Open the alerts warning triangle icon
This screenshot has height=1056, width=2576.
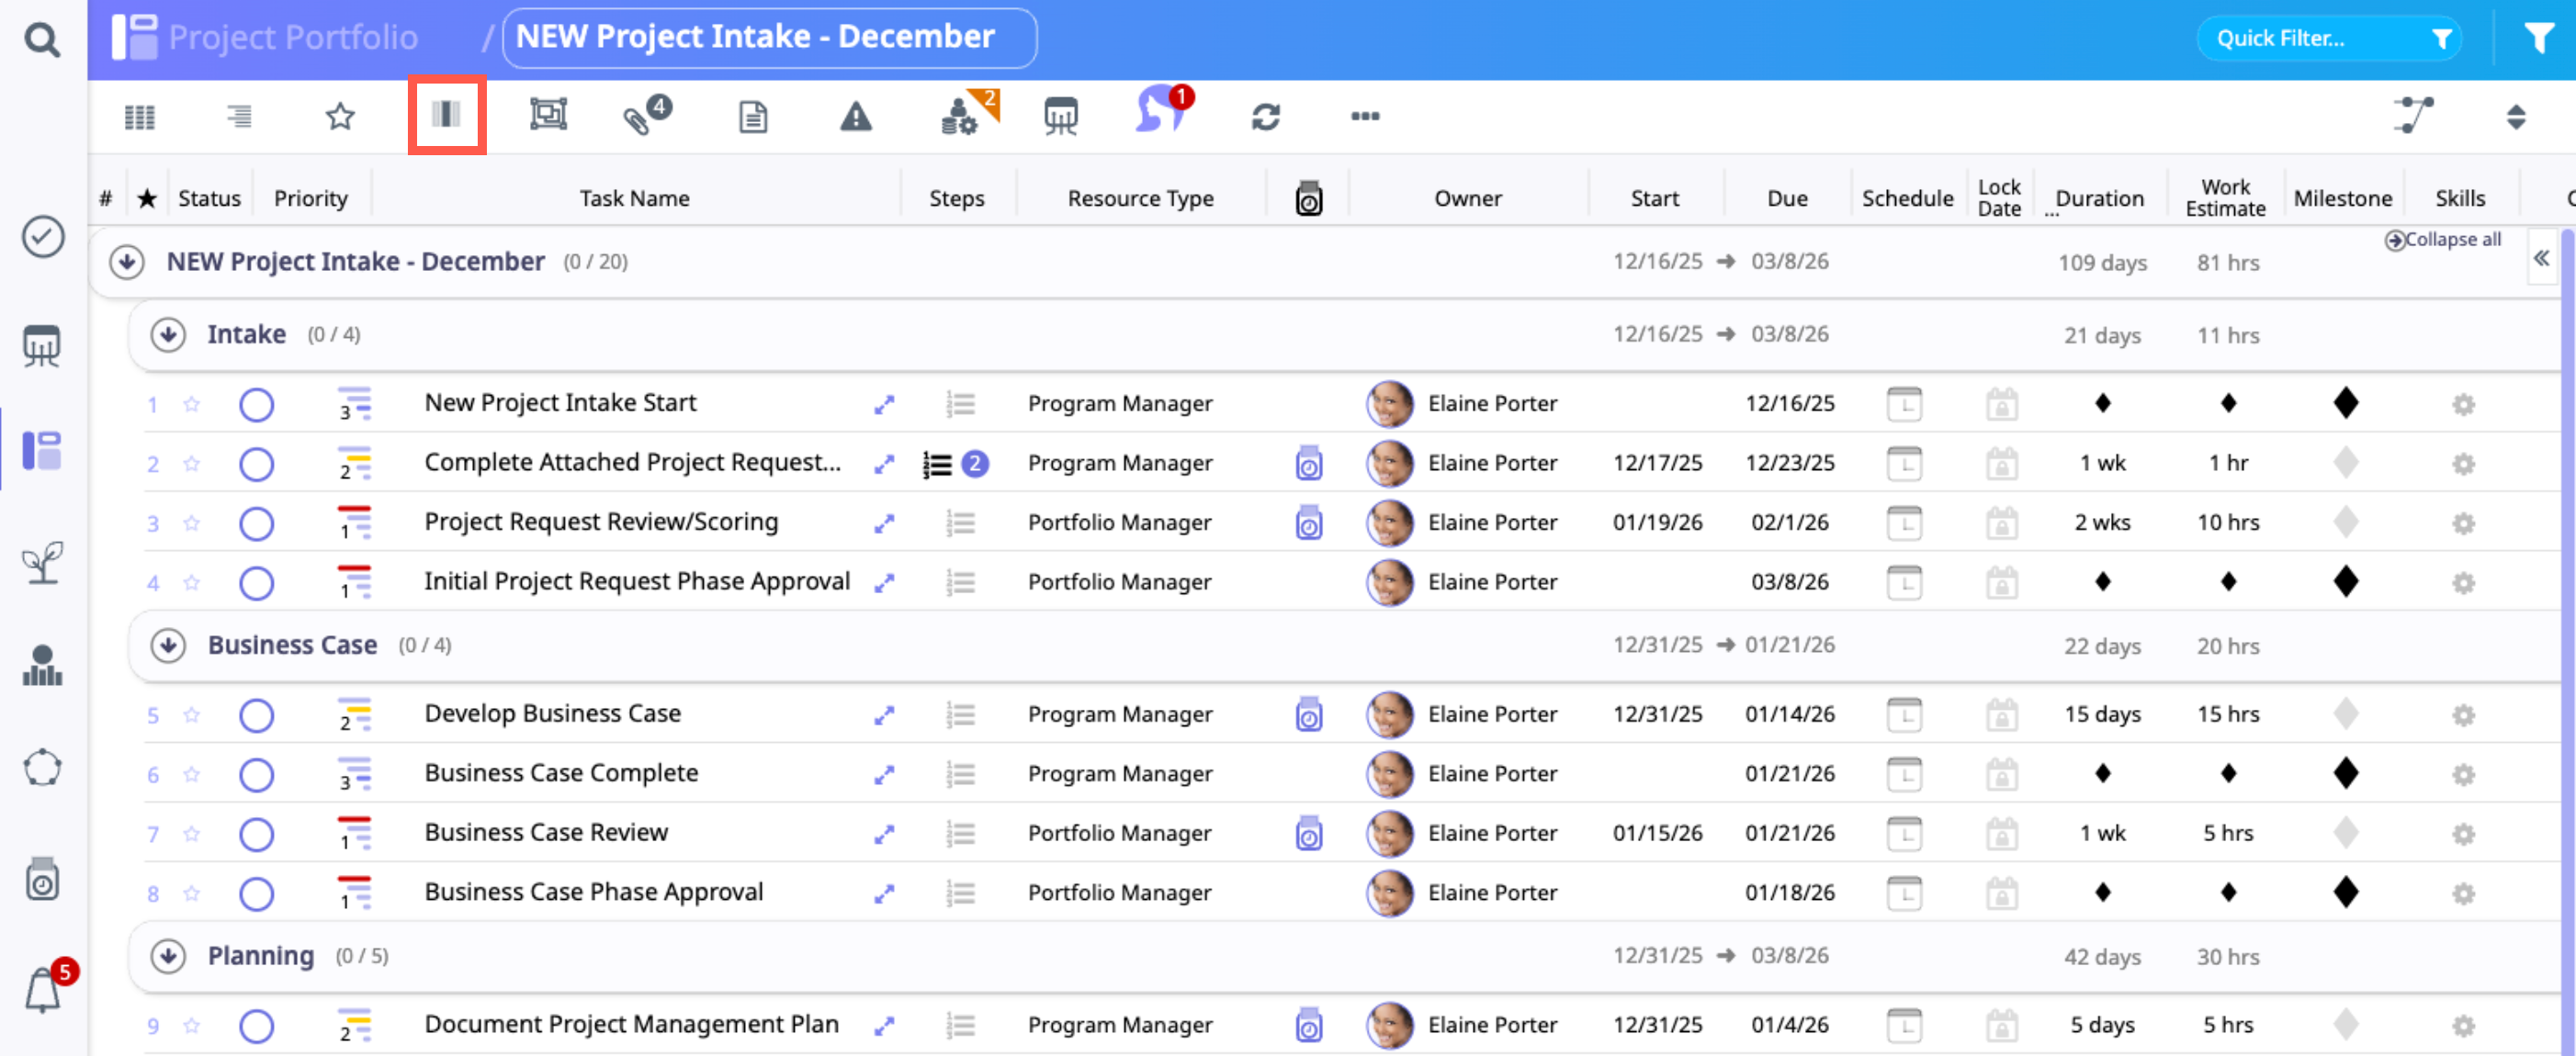coord(855,117)
